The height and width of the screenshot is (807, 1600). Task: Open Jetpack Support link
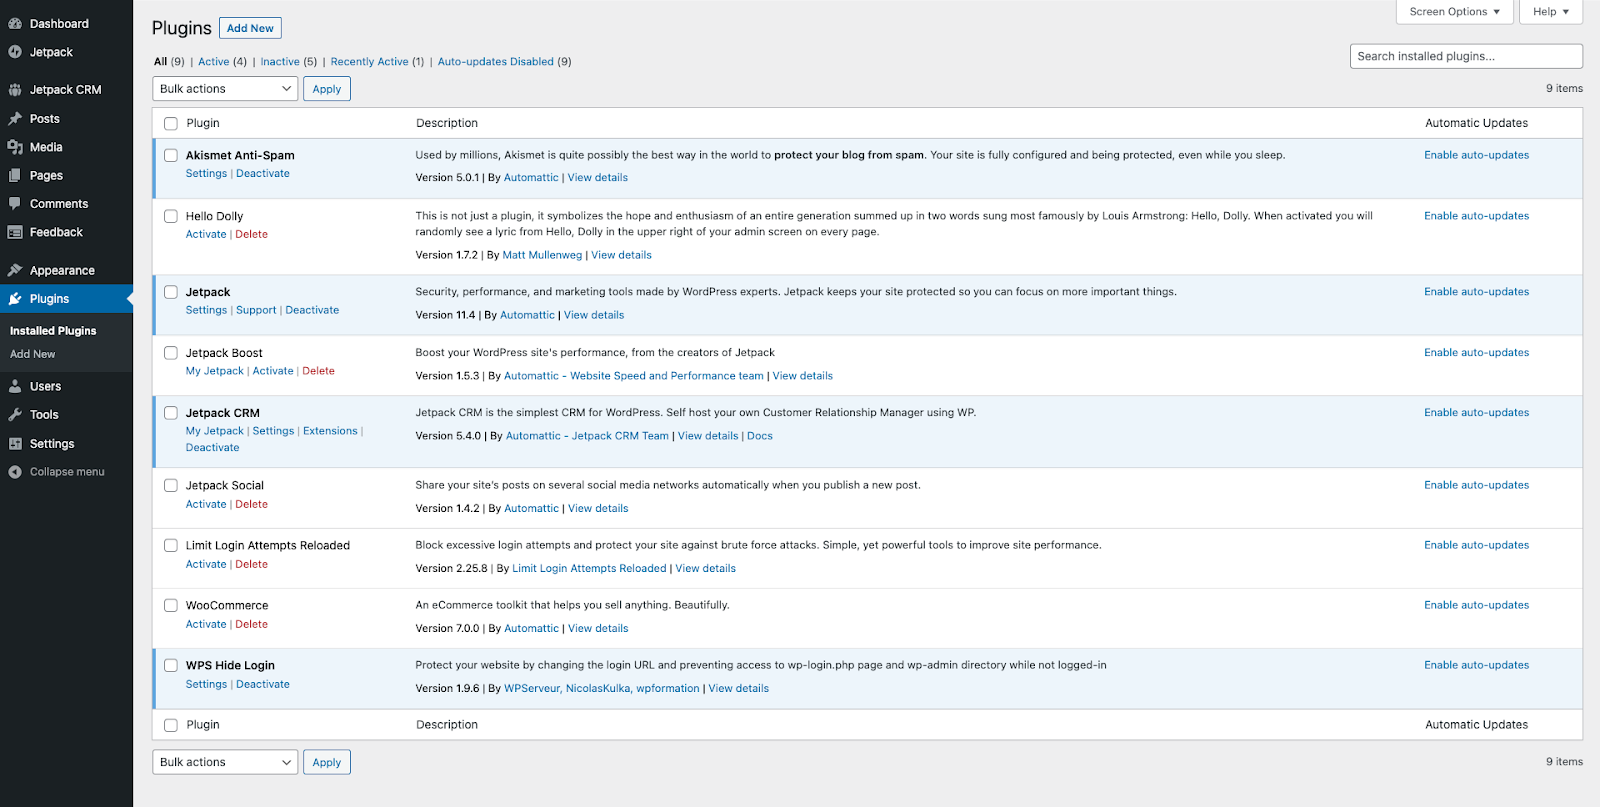tap(256, 311)
